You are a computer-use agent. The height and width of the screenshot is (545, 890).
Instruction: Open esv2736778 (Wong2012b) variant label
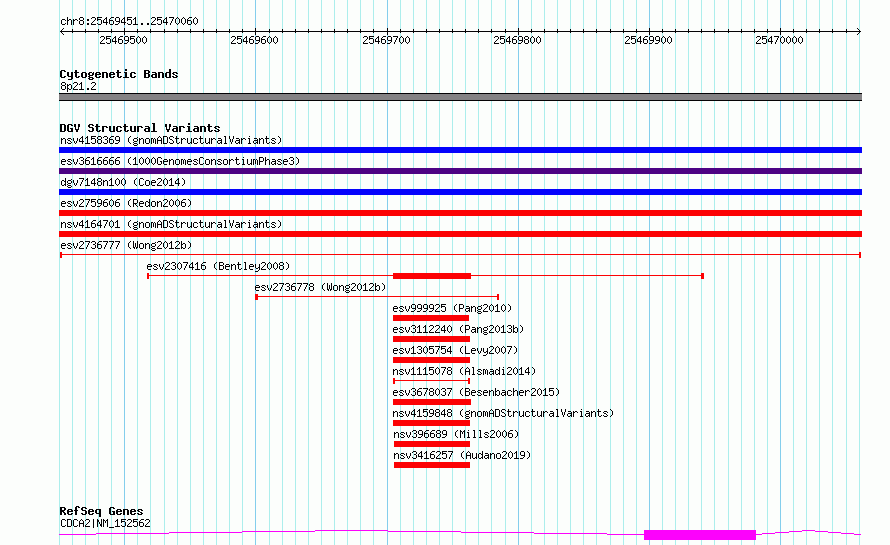pos(320,287)
